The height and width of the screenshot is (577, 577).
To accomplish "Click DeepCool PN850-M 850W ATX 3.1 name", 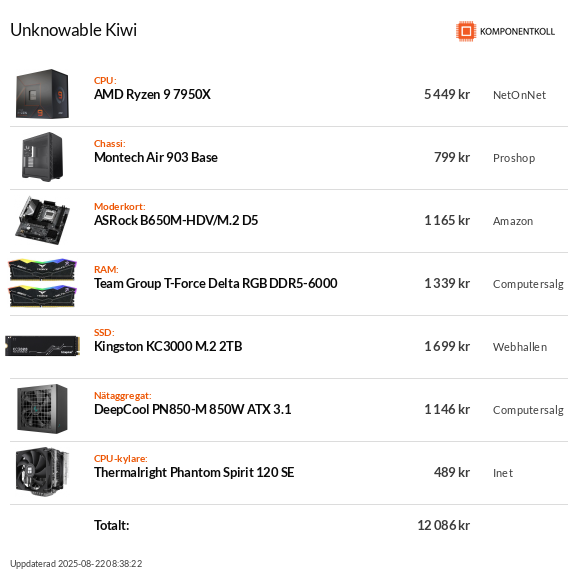I will [192, 409].
